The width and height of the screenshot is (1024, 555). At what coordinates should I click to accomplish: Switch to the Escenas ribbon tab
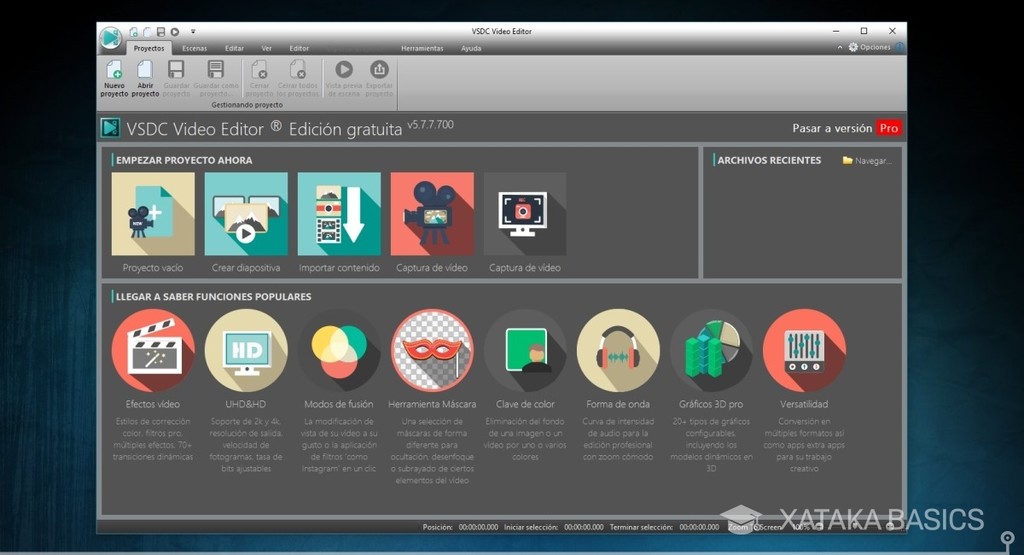click(x=194, y=48)
